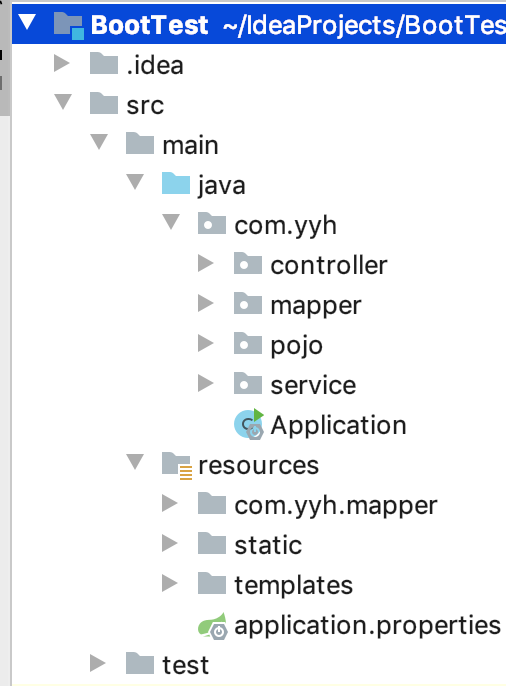Viewport: 506px width, 686px height.
Task: Click the BootTest module folder icon
Action: [69, 25]
